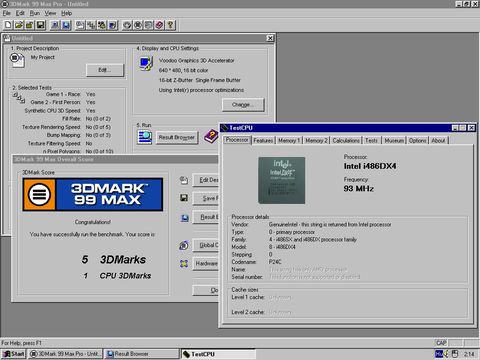Open the About tab in TestCPU
The image size is (480, 360).
click(x=438, y=141)
